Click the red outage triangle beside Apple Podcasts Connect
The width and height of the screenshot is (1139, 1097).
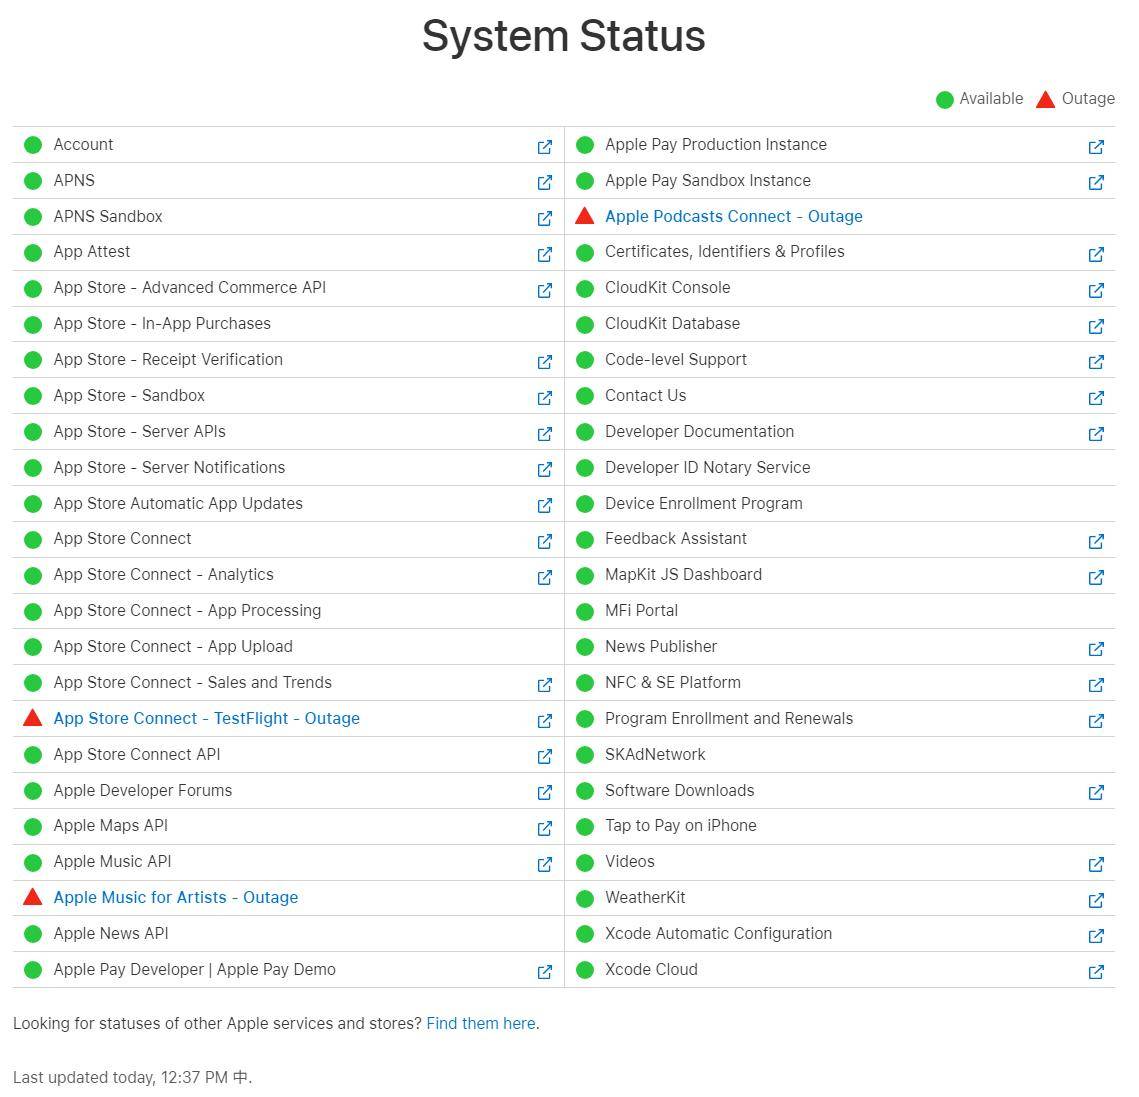[x=585, y=215]
